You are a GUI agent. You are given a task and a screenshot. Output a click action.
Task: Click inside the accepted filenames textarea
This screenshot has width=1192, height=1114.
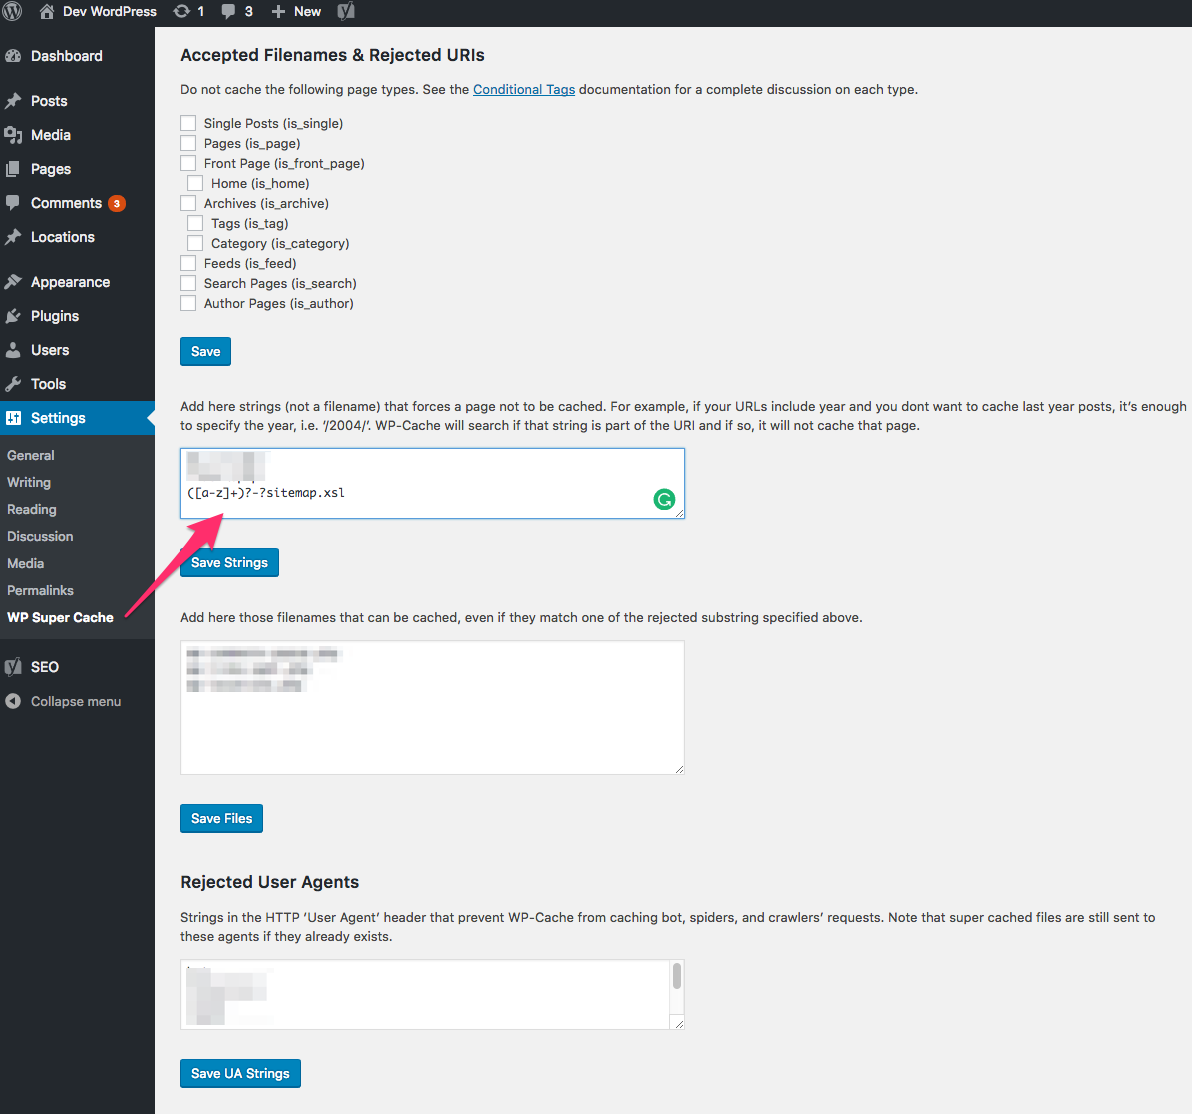coord(433,708)
